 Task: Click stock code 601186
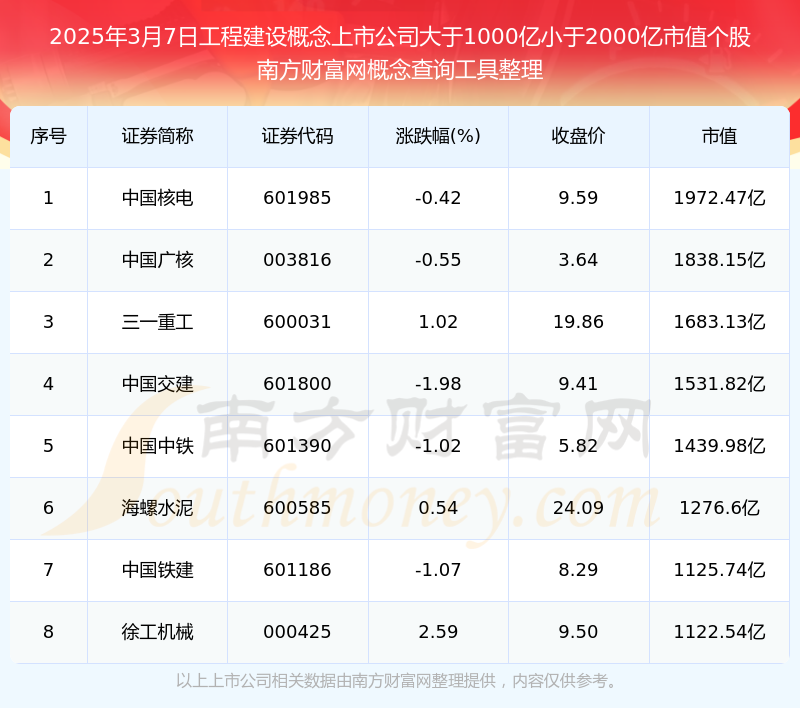[297, 570]
